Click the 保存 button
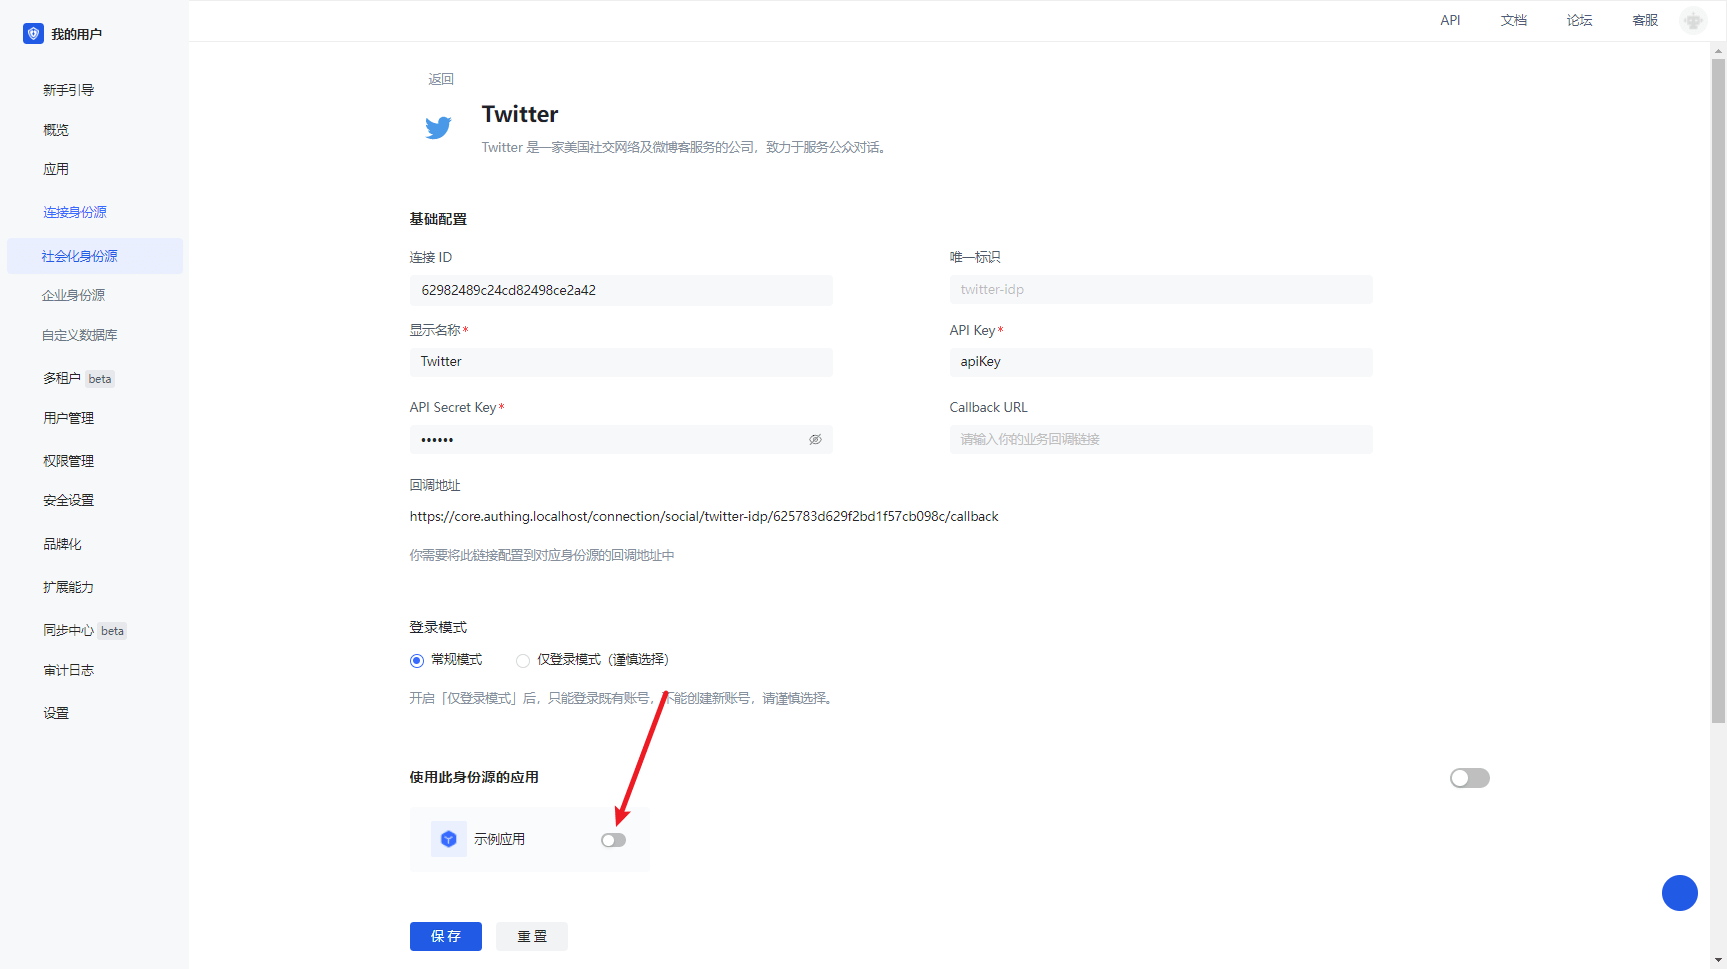This screenshot has height=969, width=1727. click(445, 936)
